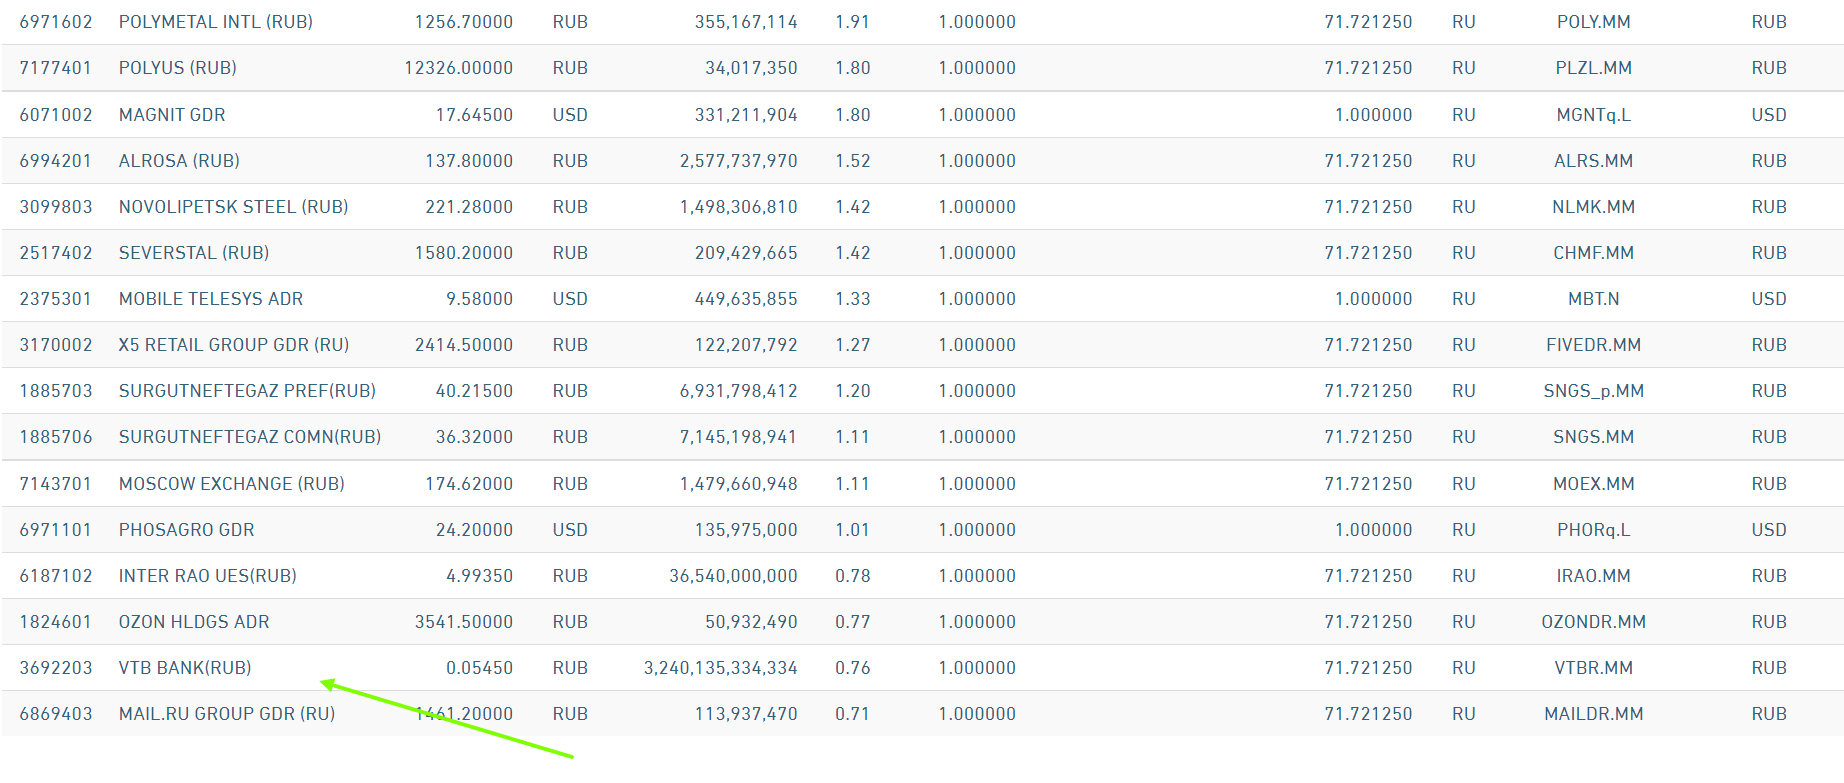1844x783 pixels.
Task: Select MOSCOW EXCHANGE (RUB) name cell
Action: (x=232, y=484)
